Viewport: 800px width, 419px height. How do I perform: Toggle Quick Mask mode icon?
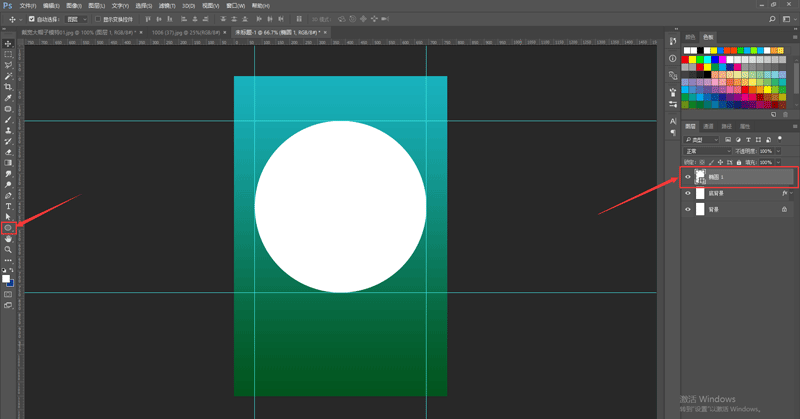coord(8,294)
